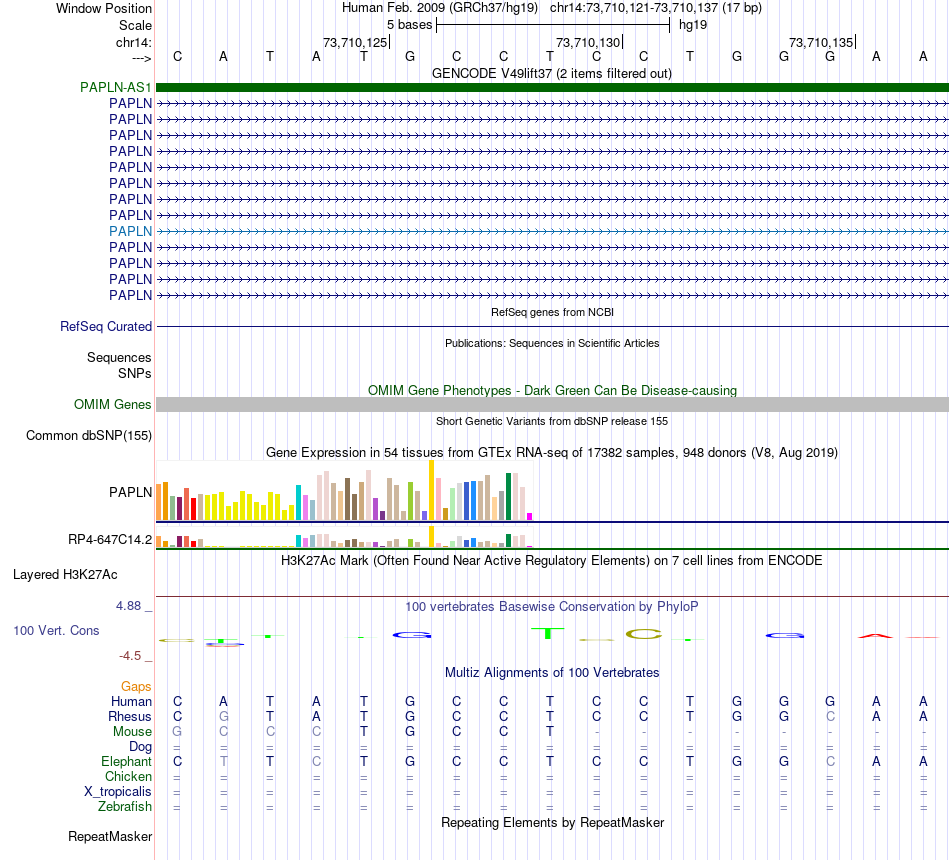The image size is (950, 860).
Task: Click the 73,710,130 ruler position marker
Action: 588,42
